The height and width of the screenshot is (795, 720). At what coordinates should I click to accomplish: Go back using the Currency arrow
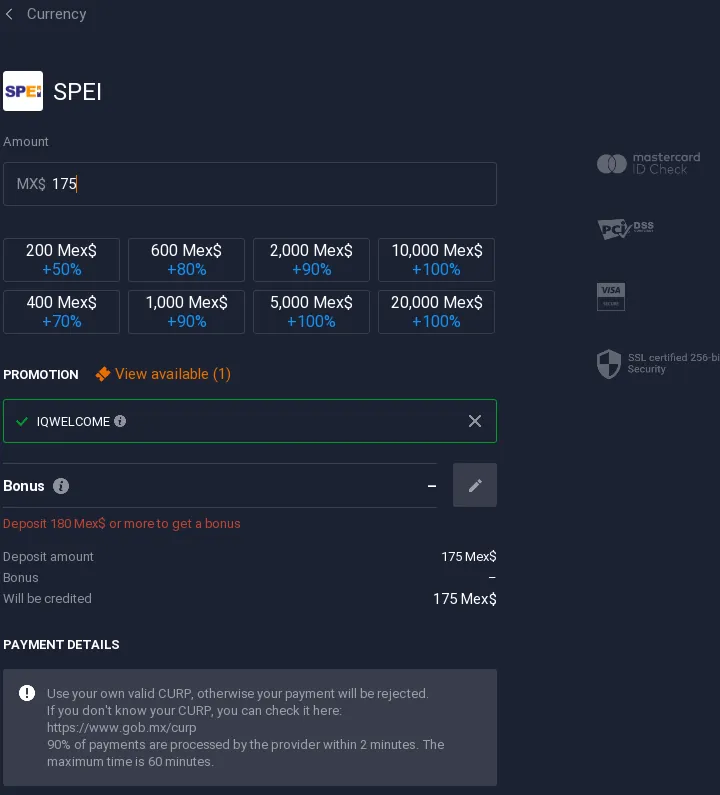[9, 14]
